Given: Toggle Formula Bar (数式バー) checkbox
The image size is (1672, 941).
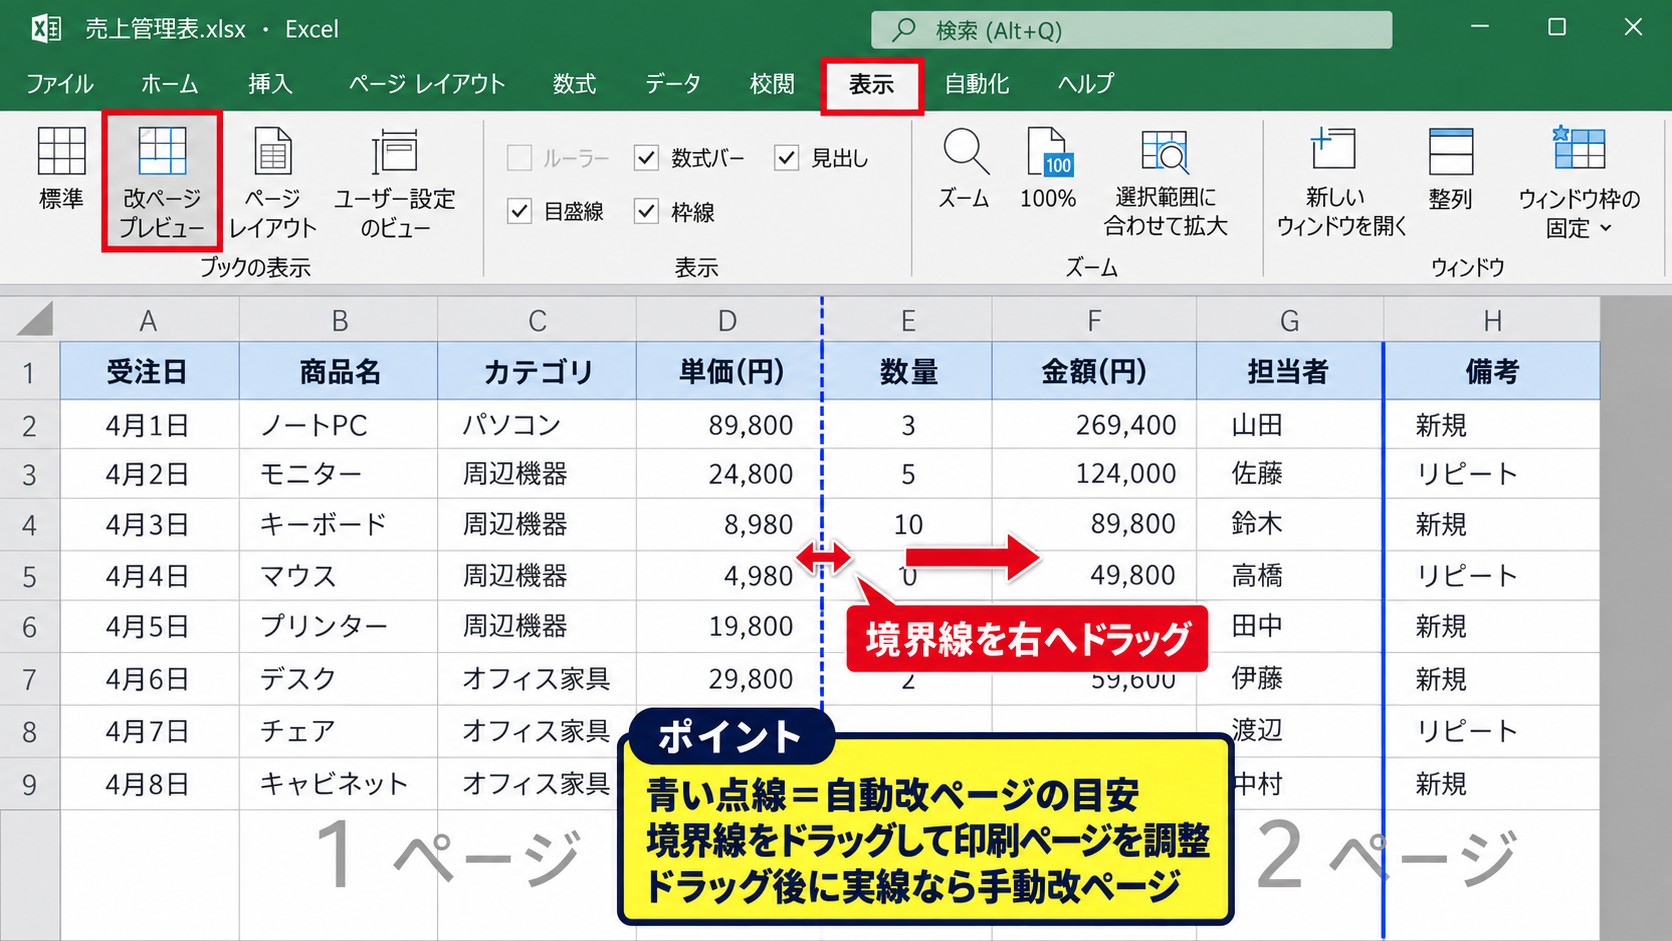Looking at the screenshot, I should coord(646,158).
